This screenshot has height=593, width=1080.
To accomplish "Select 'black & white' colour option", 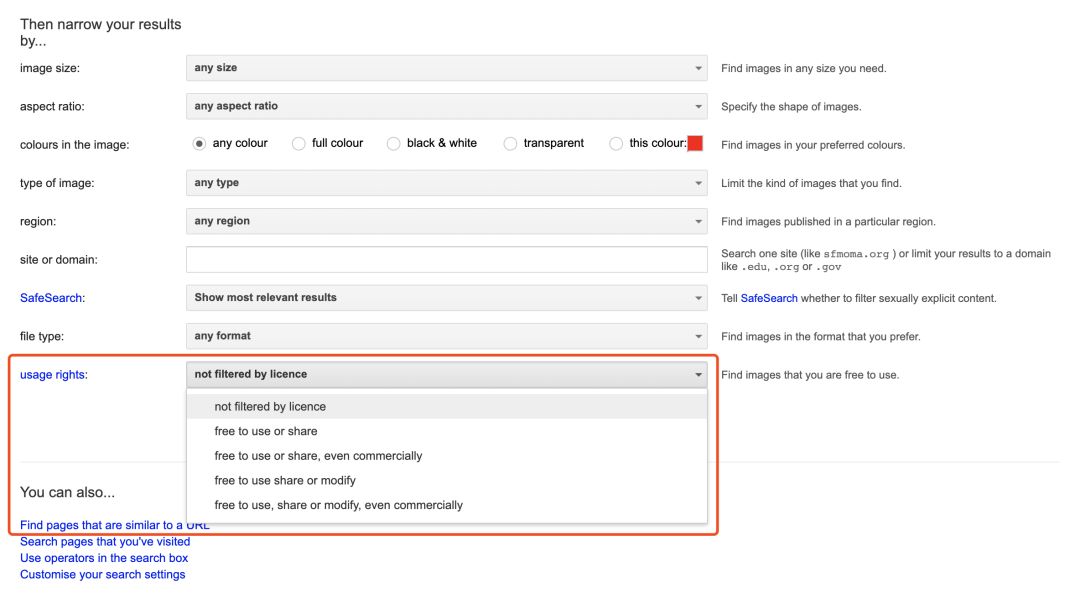I will pyautogui.click(x=394, y=144).
